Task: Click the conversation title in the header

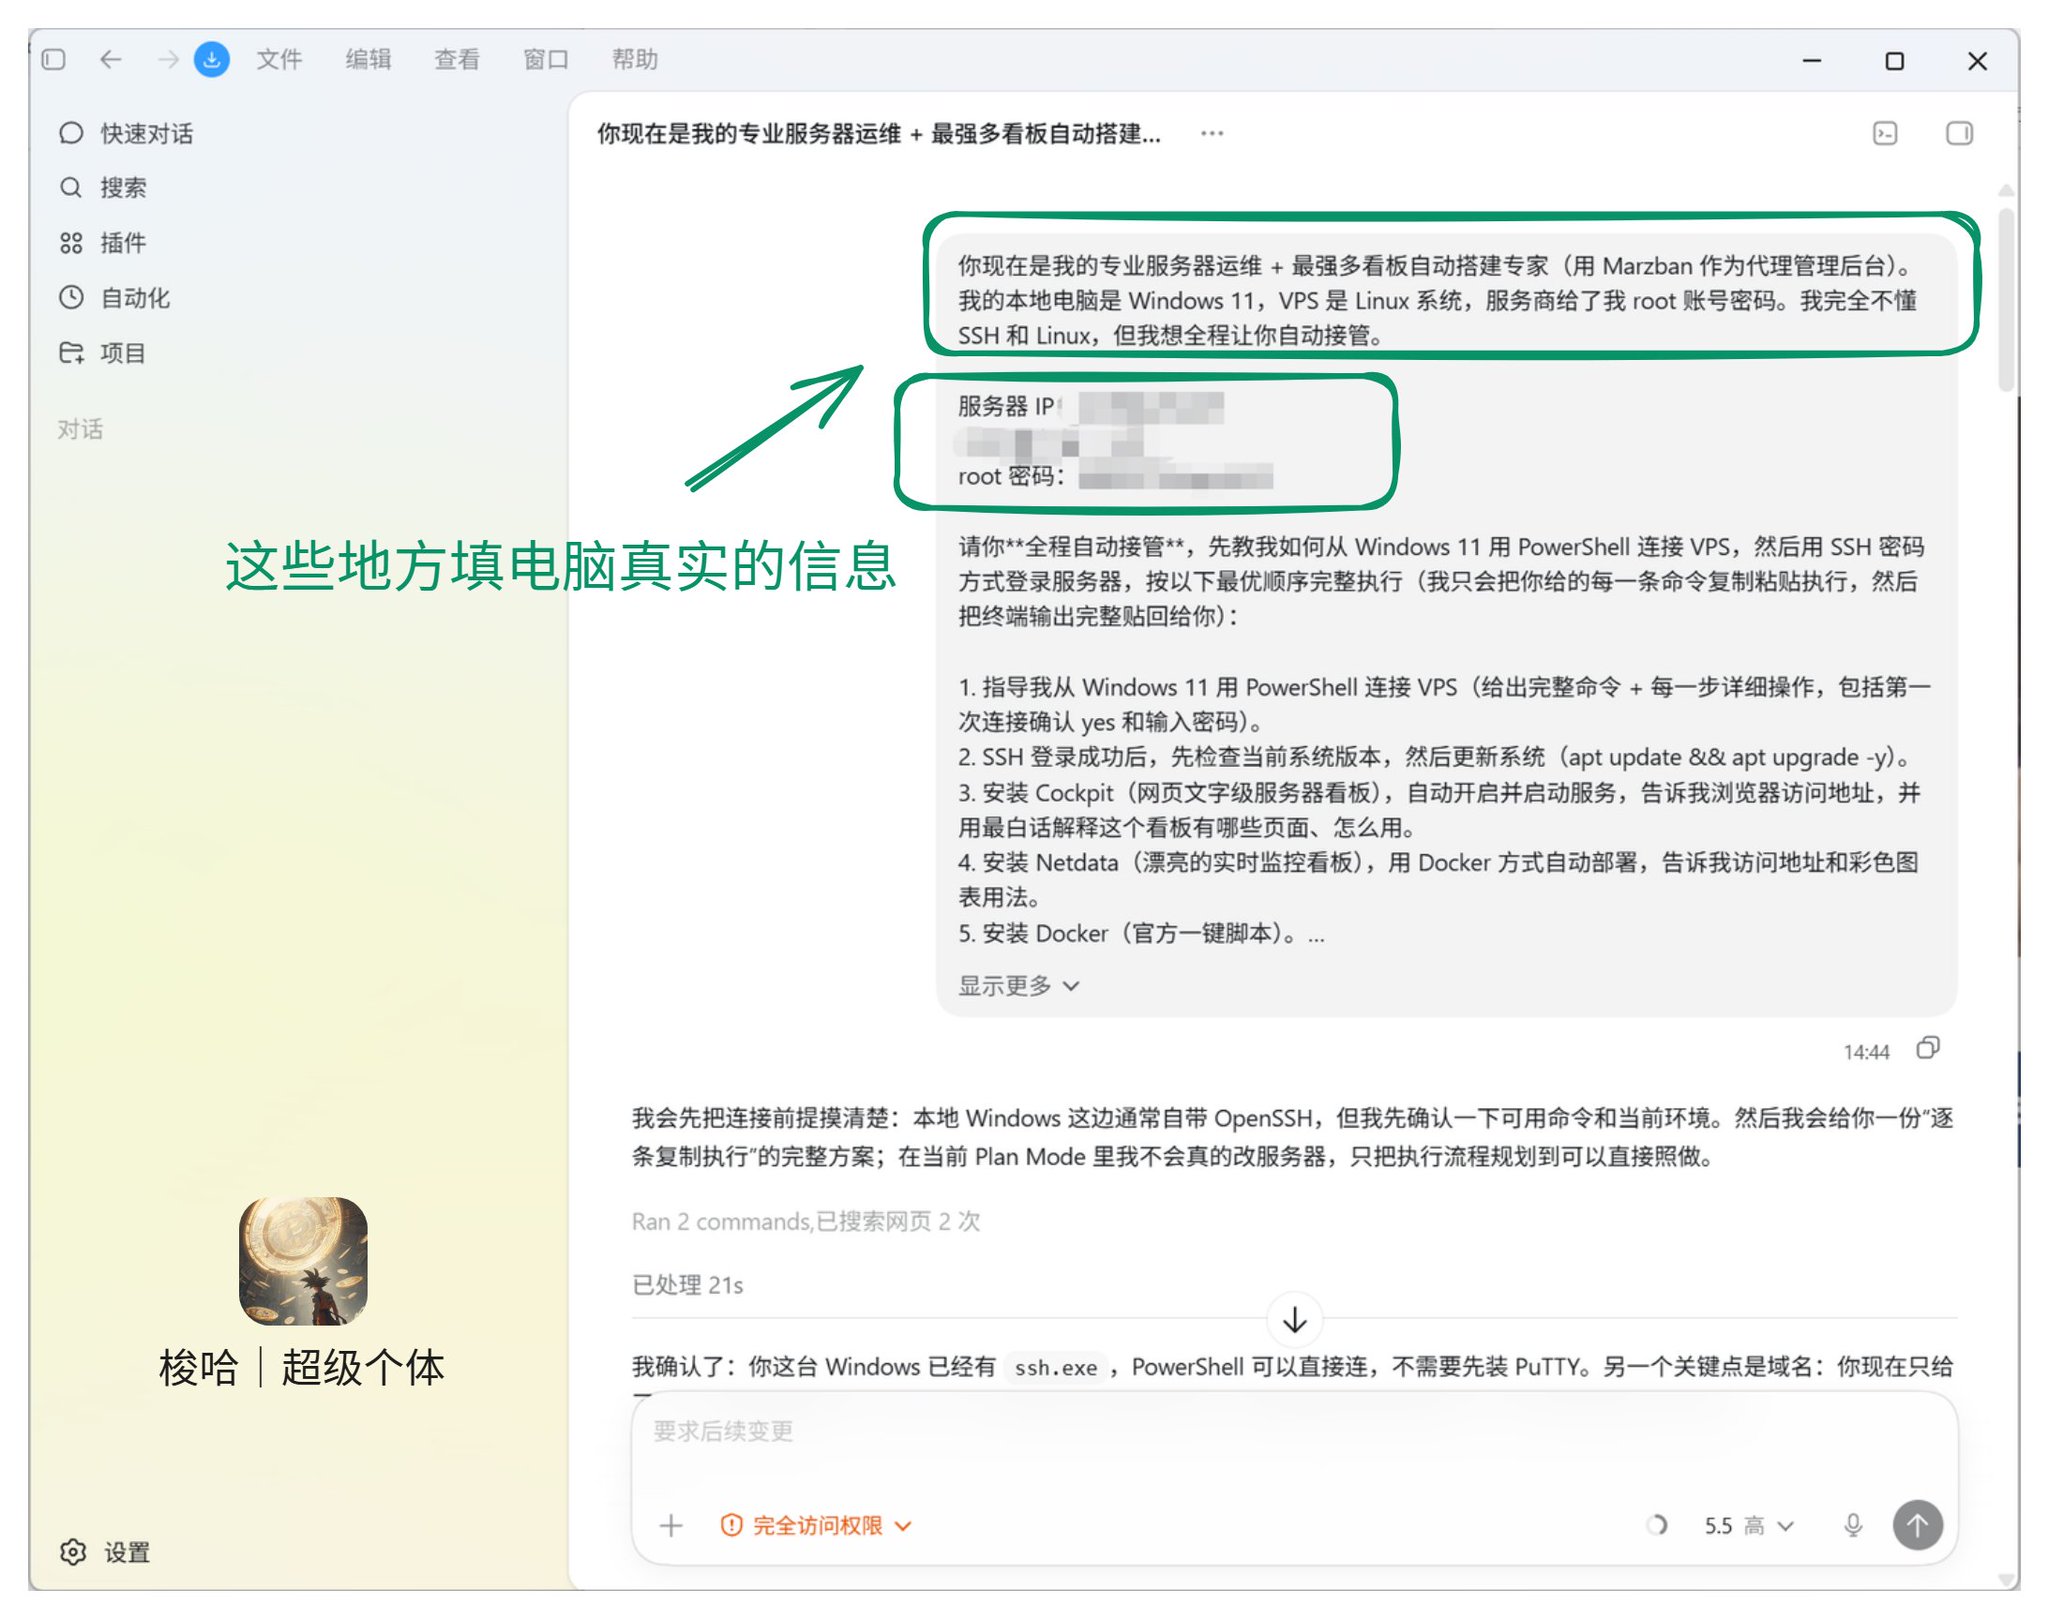Action: pos(879,133)
